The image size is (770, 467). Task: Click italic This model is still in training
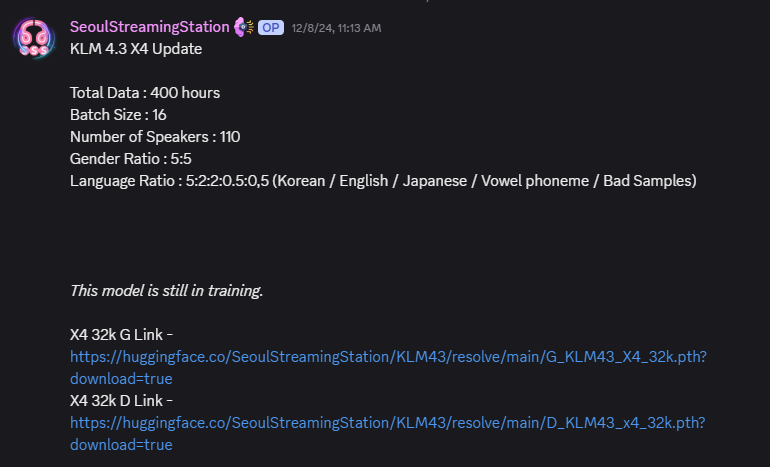pos(166,291)
